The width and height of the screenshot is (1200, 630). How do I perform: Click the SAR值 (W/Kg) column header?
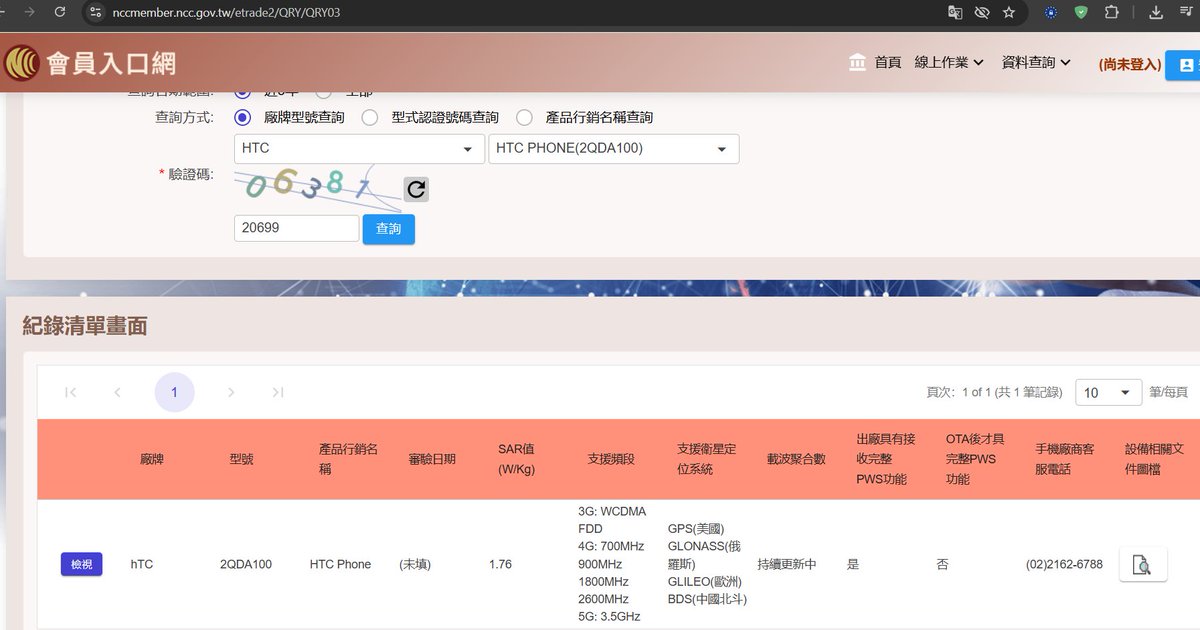[x=518, y=459]
